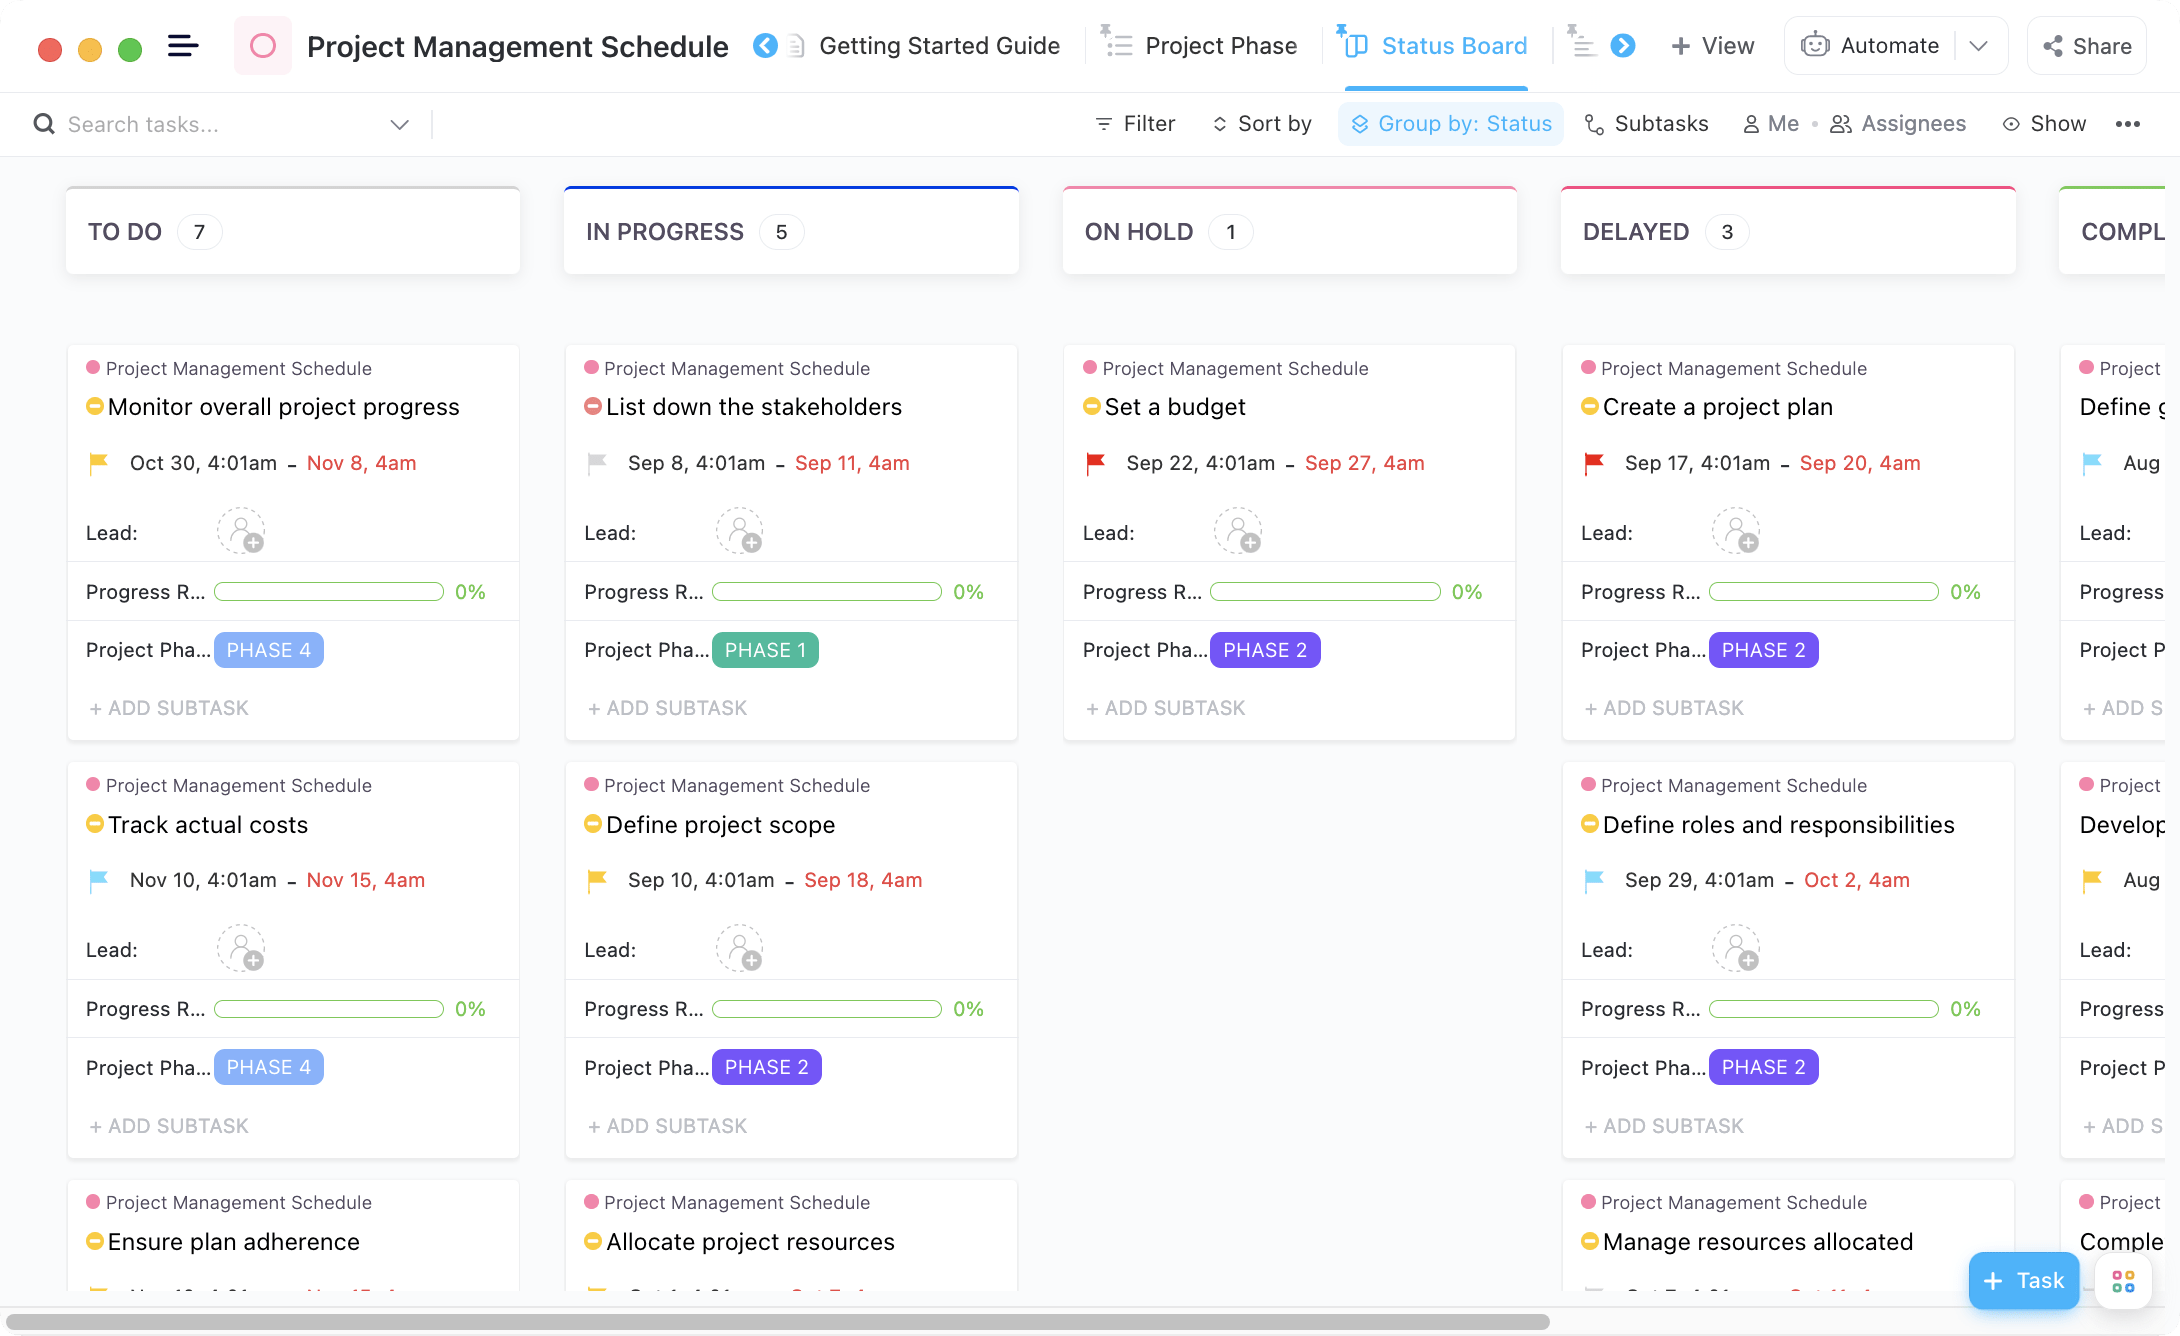Toggle Group by Status filter

1448,123
